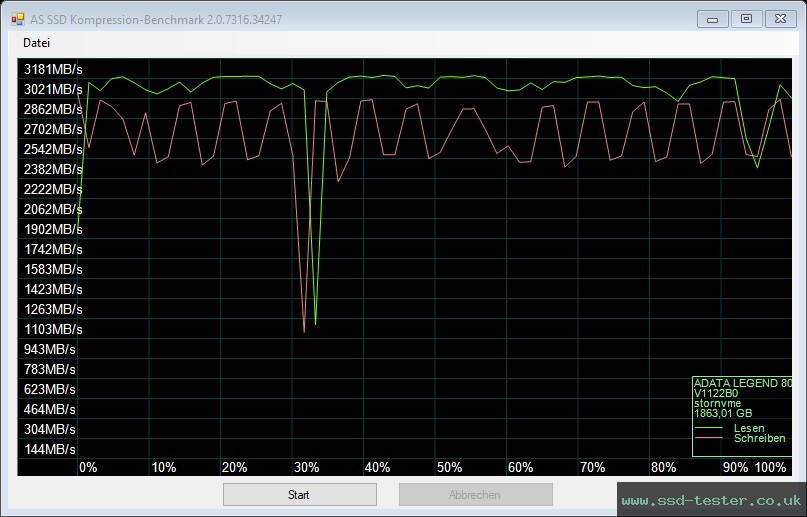This screenshot has height=517, width=807.
Task: Click the 70% axis label
Action: pos(592,468)
